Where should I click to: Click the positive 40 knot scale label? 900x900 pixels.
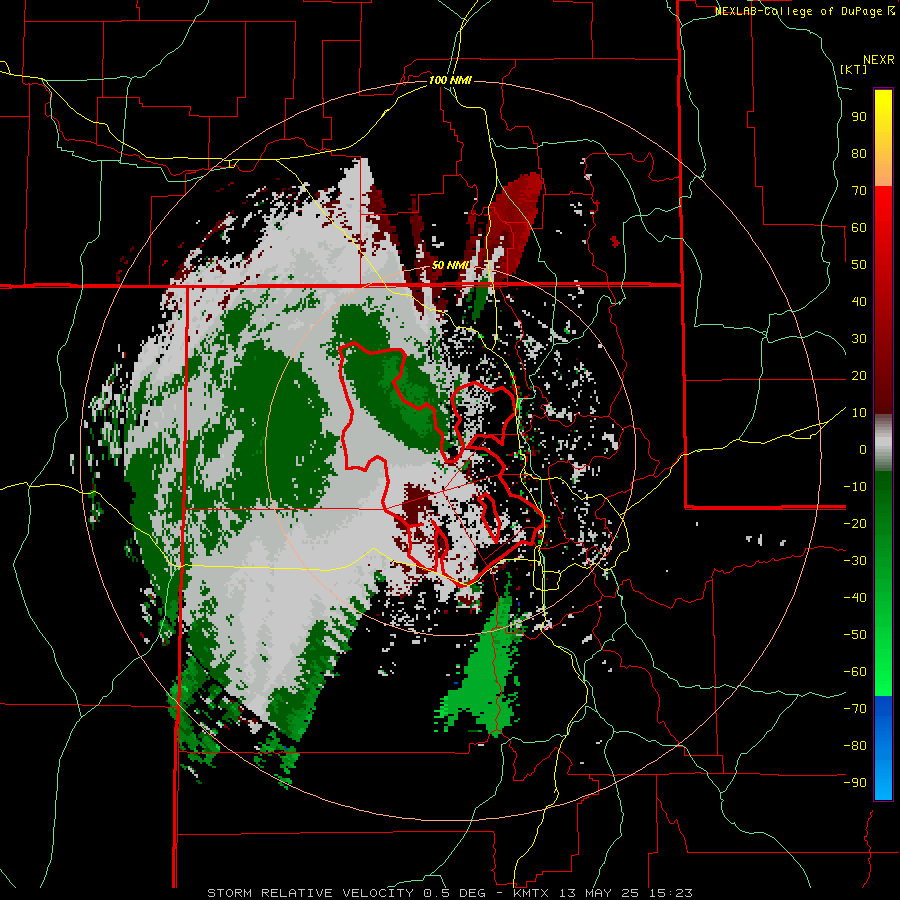859,301
